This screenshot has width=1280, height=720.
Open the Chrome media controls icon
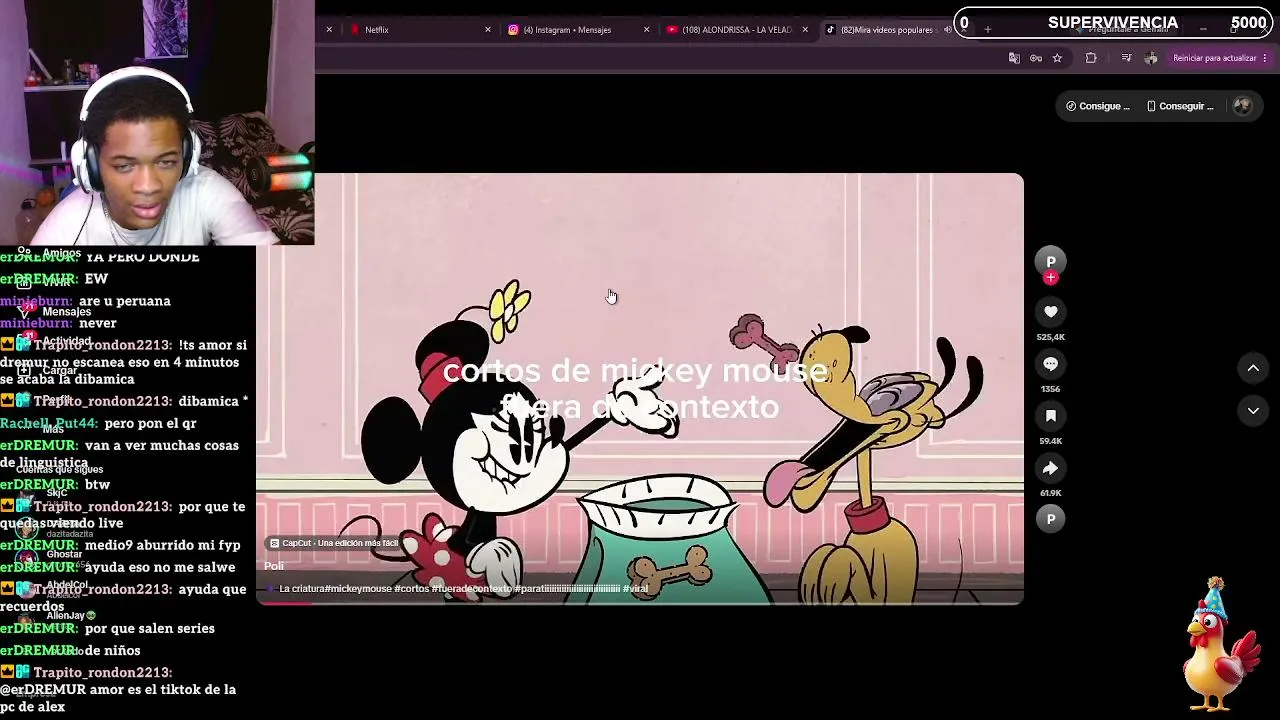coord(1127,58)
